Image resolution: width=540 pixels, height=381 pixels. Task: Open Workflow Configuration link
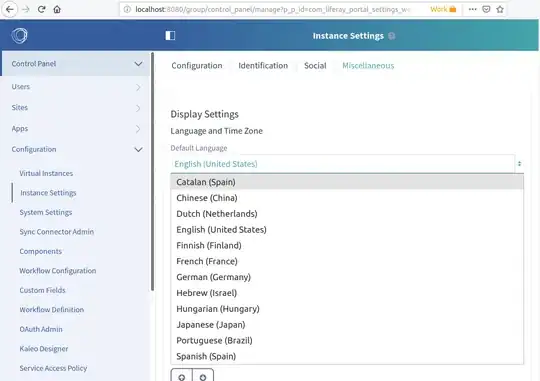tap(58, 271)
